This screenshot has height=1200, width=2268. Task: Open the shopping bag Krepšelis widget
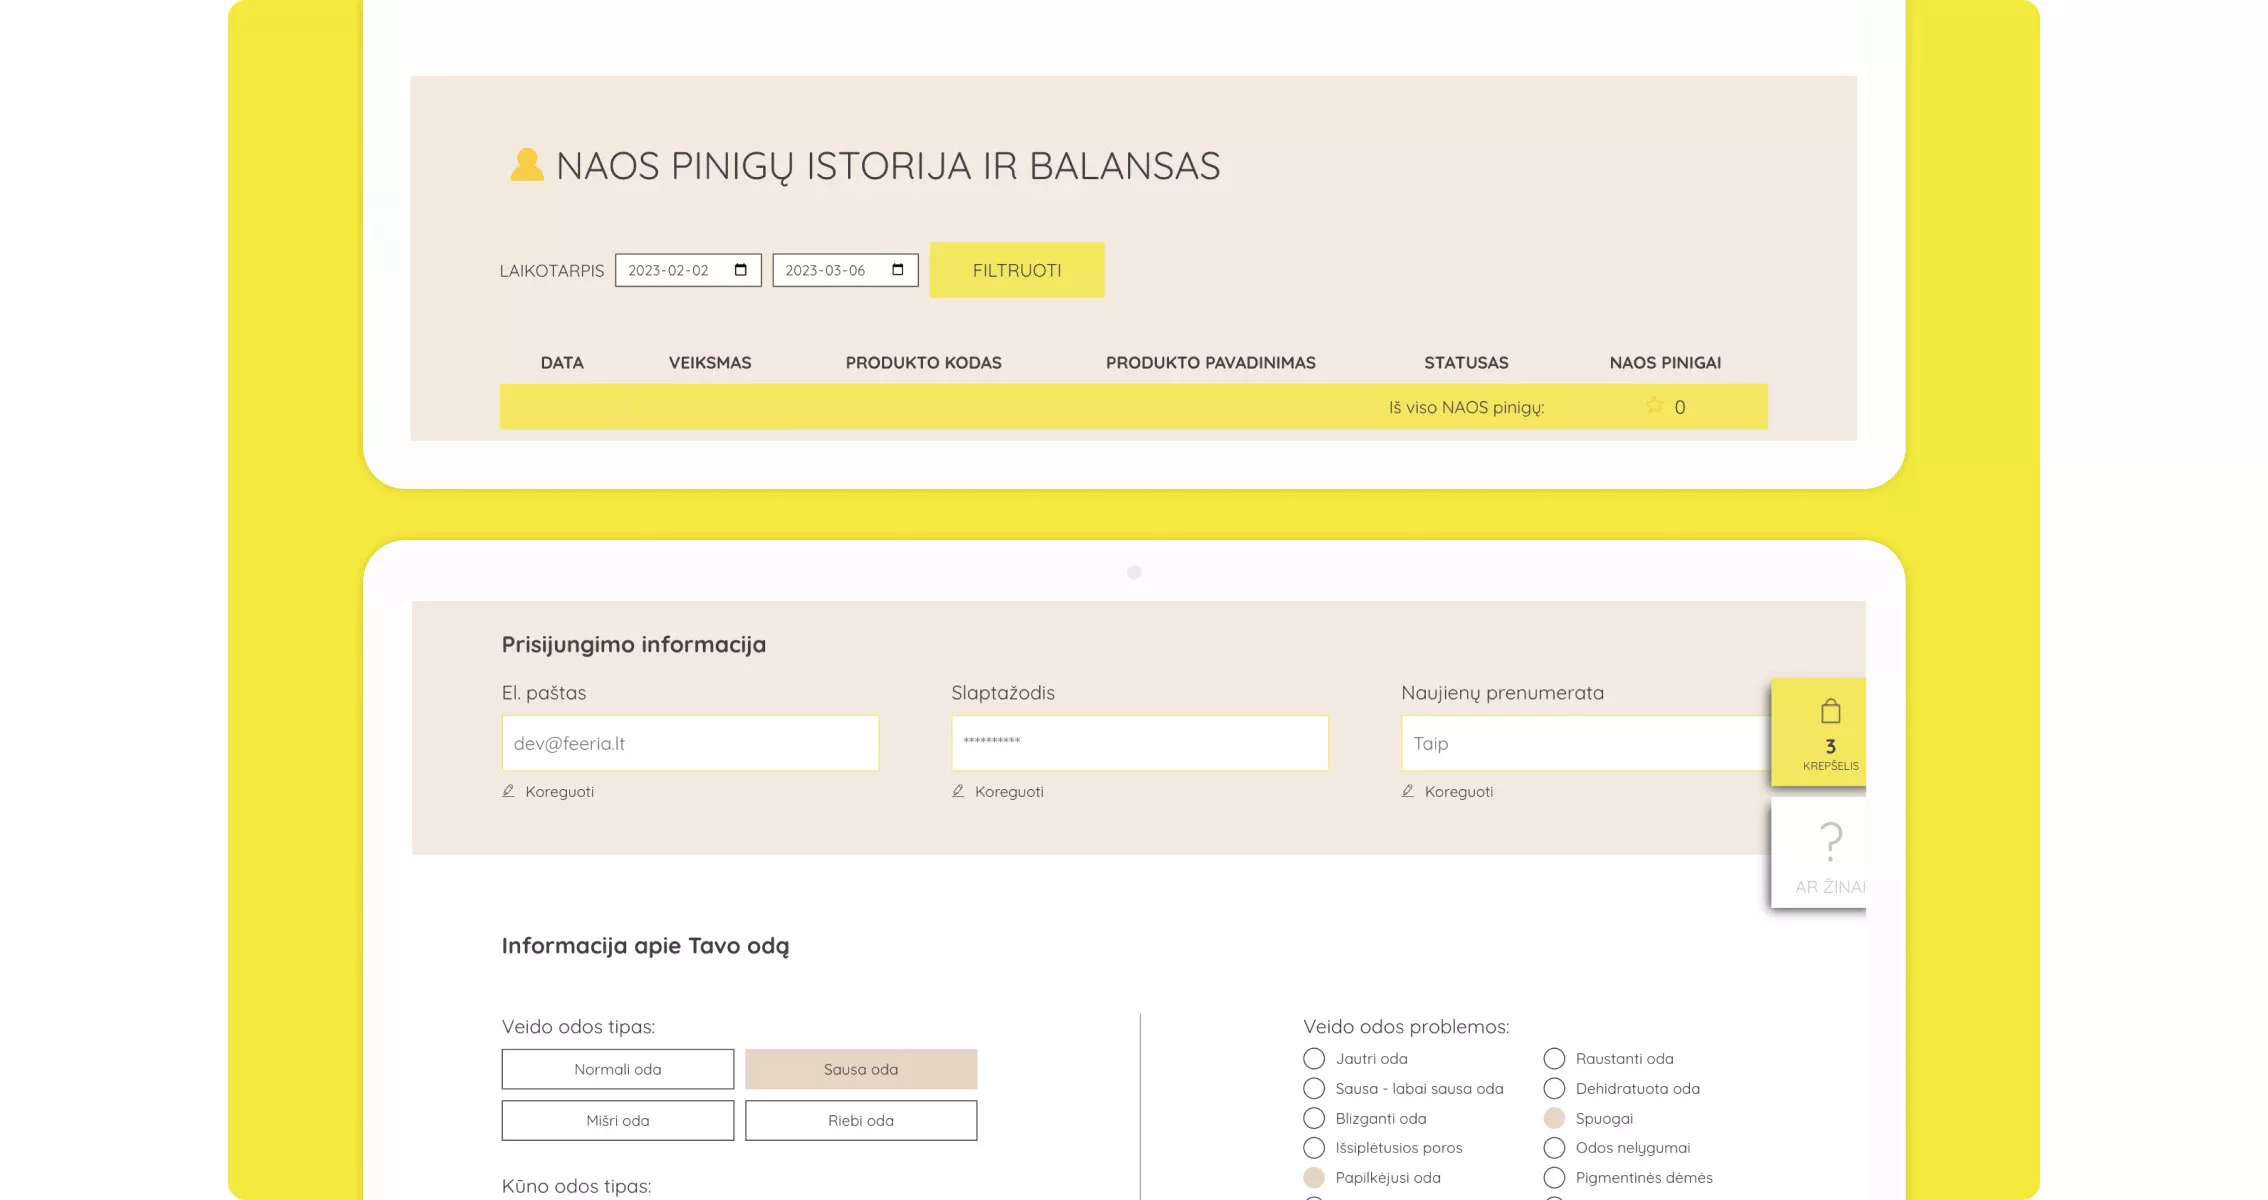click(x=1819, y=733)
